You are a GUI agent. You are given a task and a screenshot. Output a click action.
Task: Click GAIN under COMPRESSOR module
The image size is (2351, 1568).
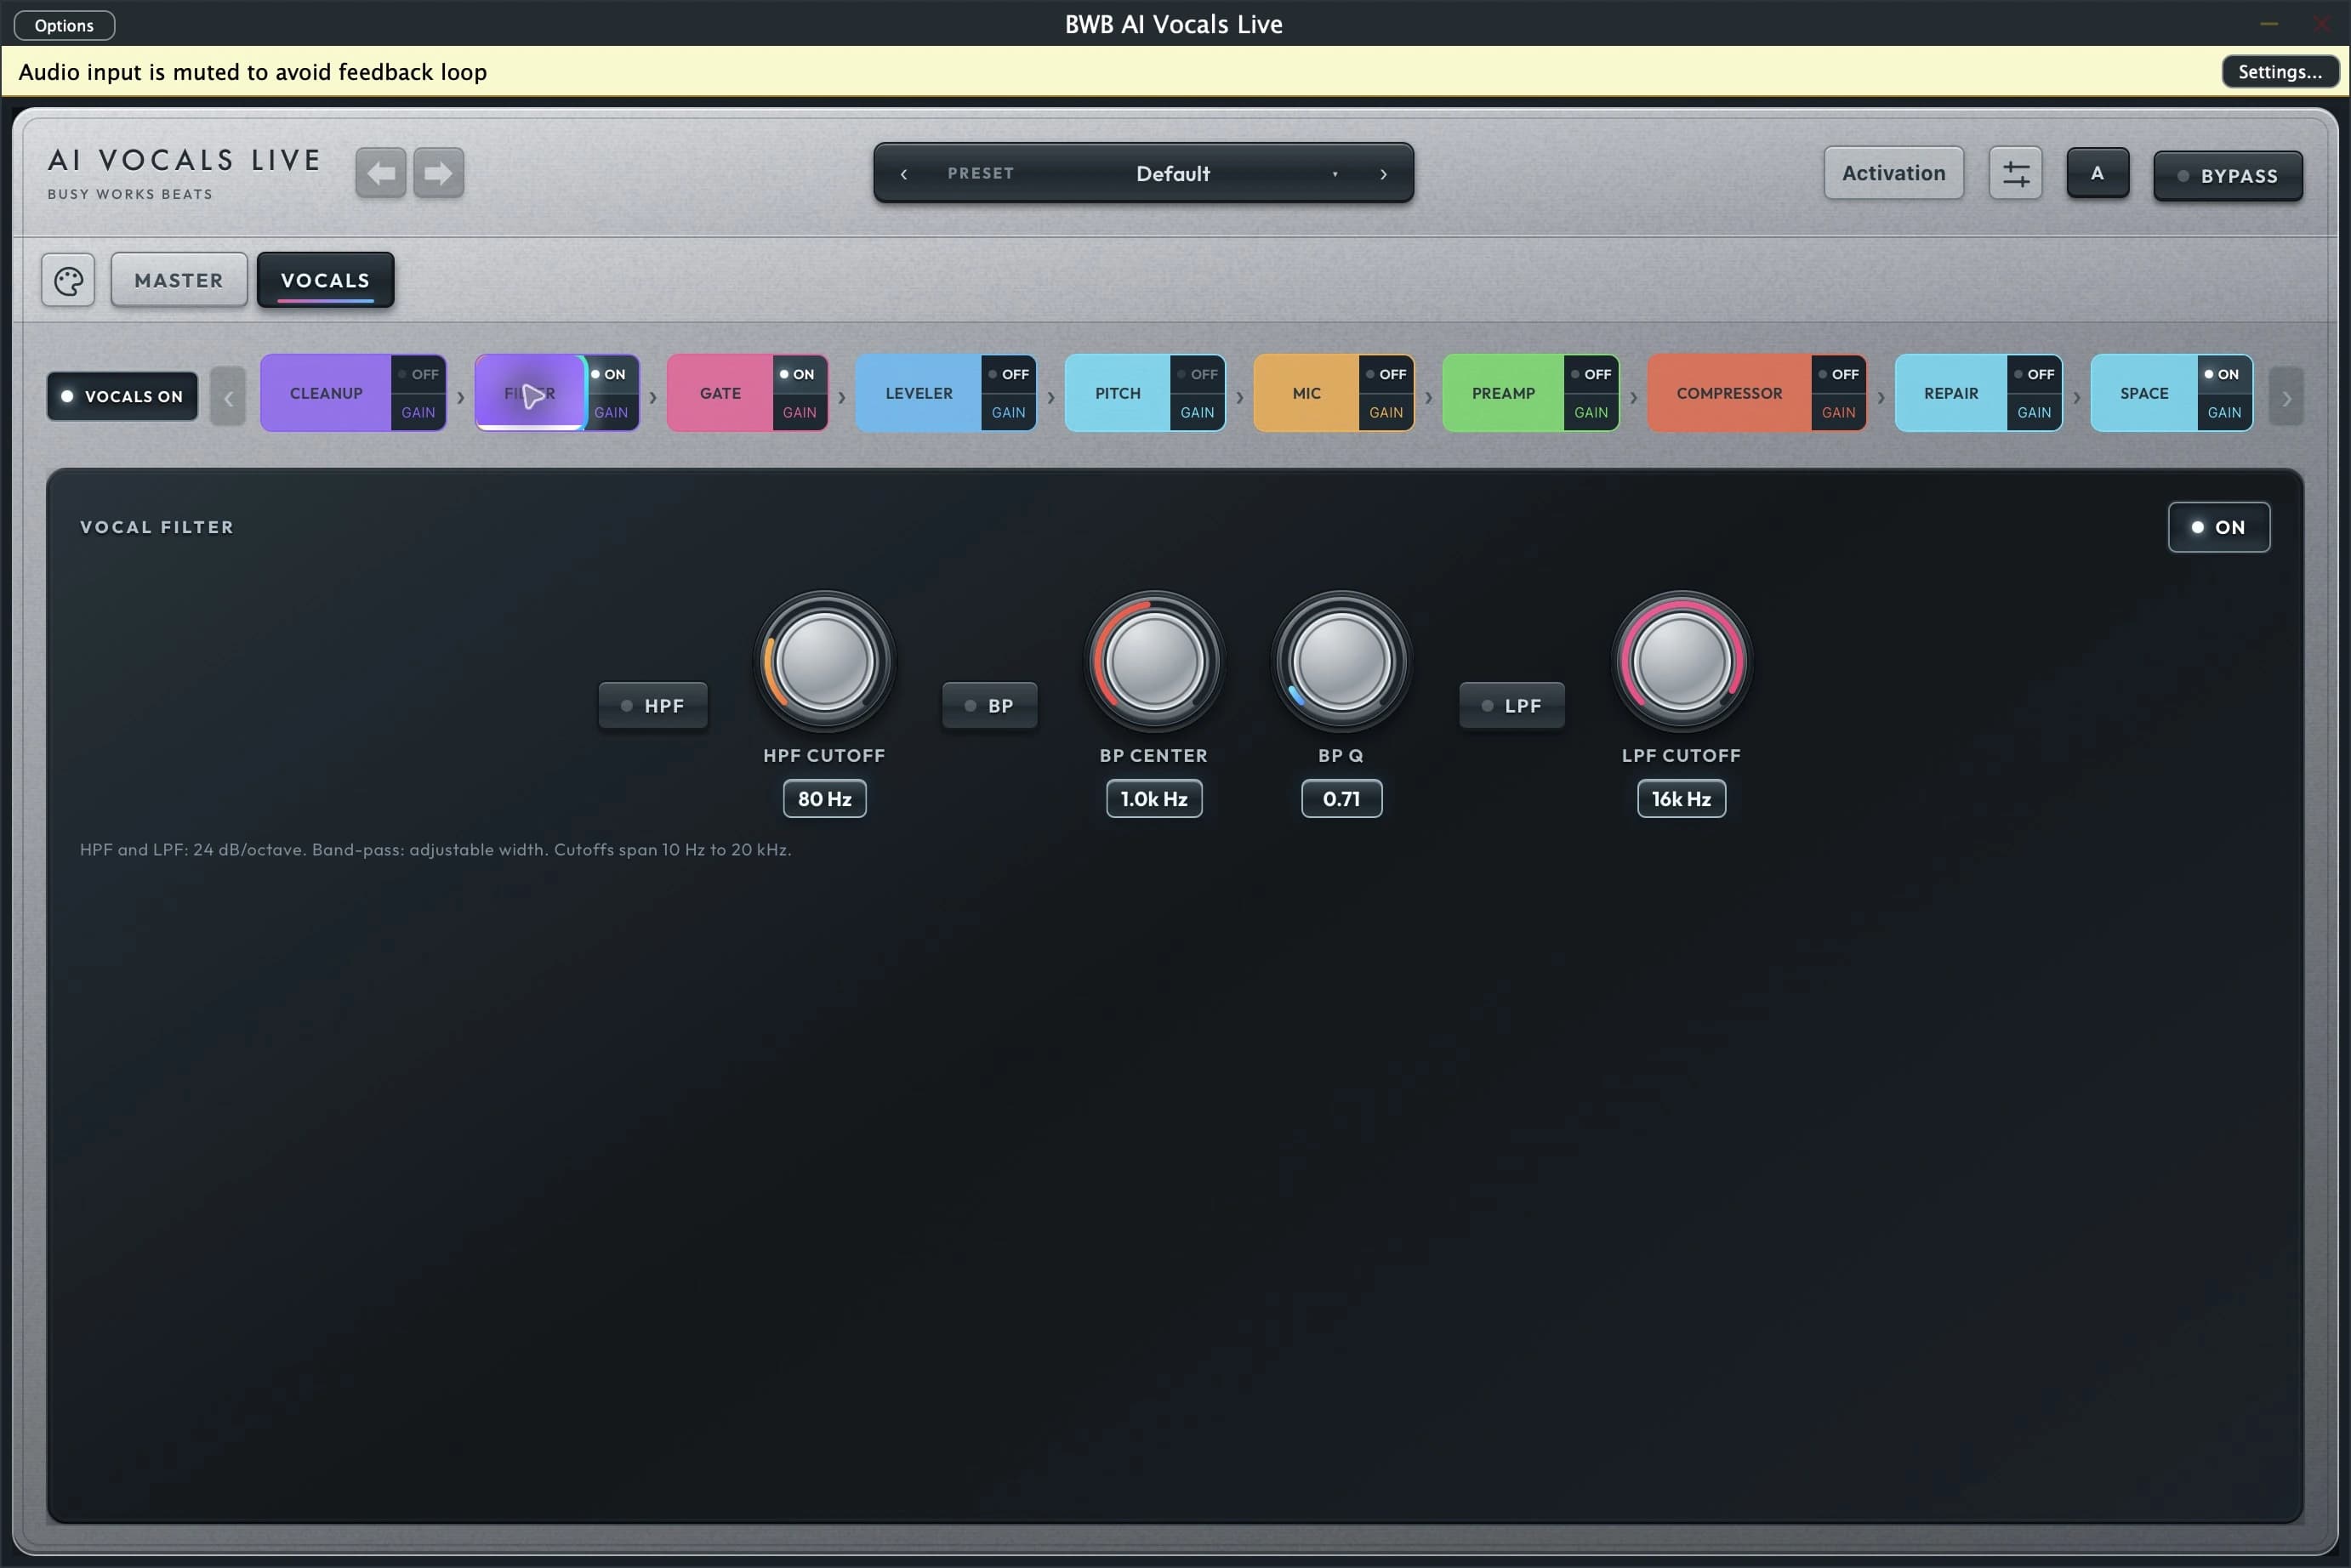pos(1838,412)
